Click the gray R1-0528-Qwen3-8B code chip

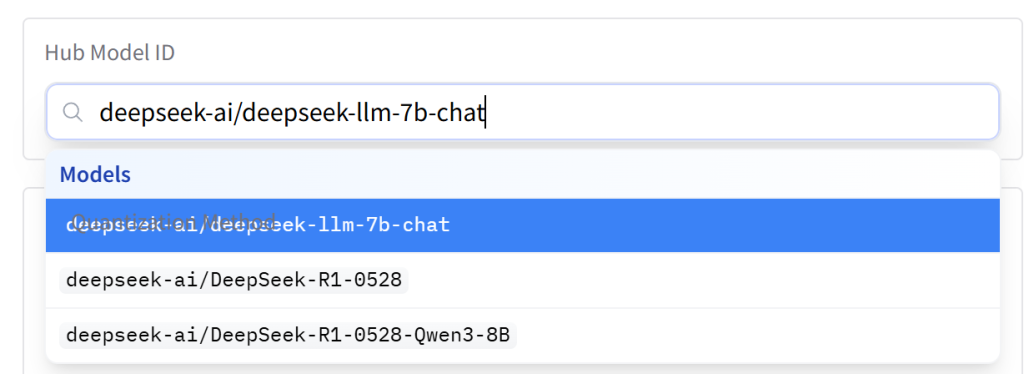288,335
